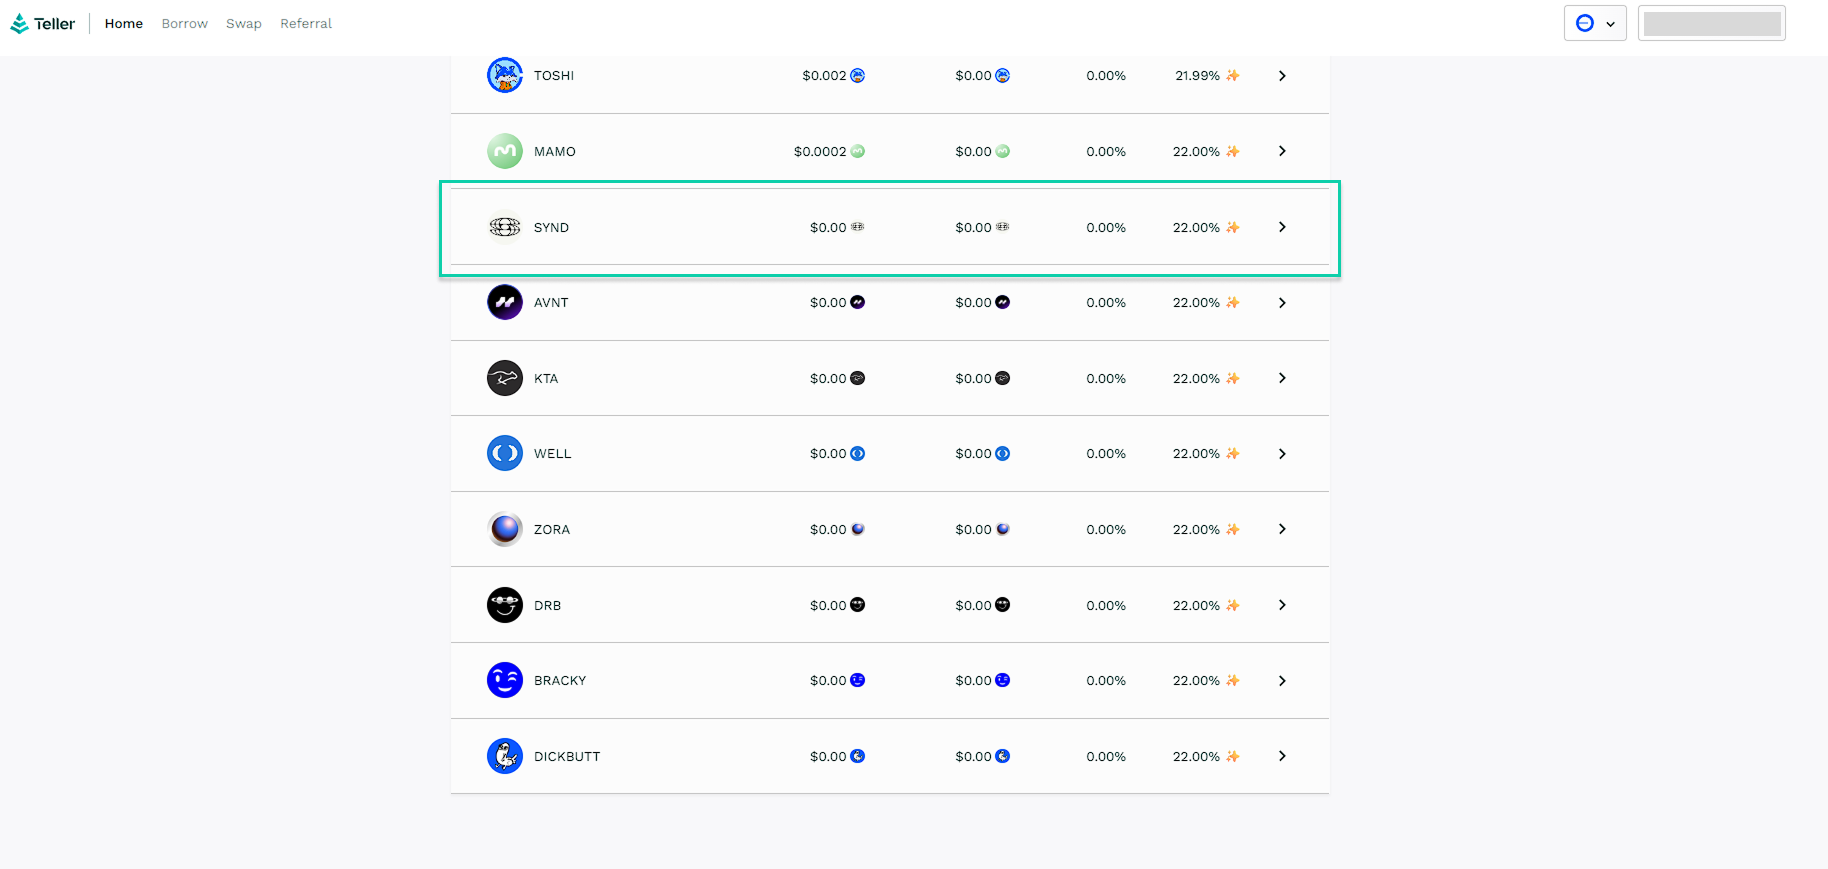Click the BRACKY token icon
The image size is (1828, 869).
click(505, 680)
